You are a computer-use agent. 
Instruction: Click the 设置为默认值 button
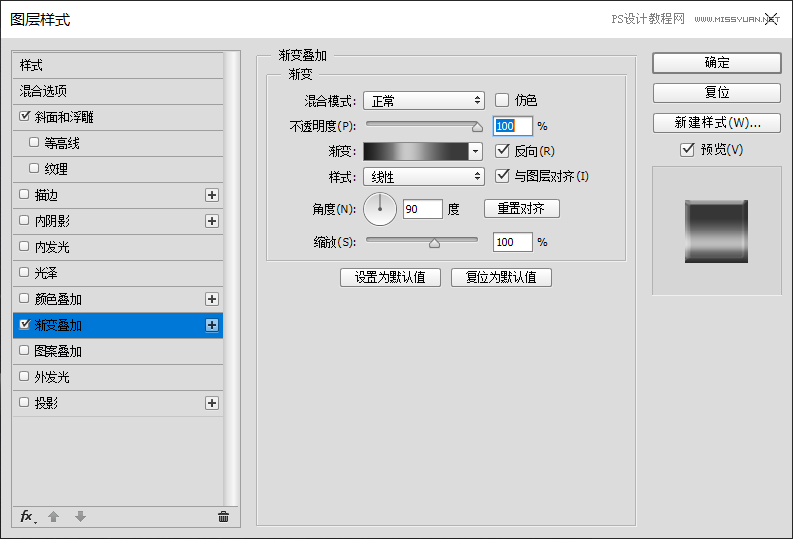tap(390, 277)
